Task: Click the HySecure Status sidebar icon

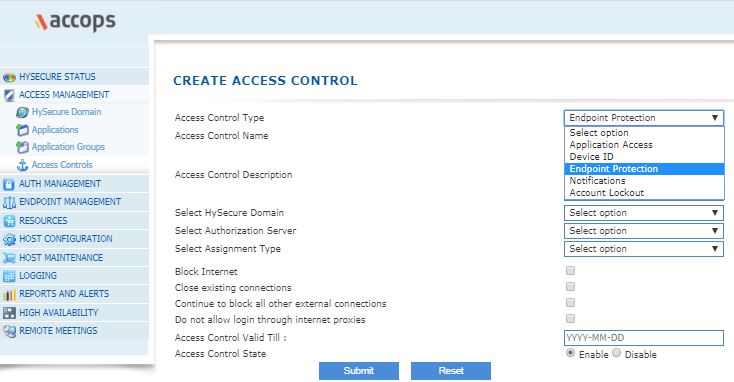Action: pos(9,77)
